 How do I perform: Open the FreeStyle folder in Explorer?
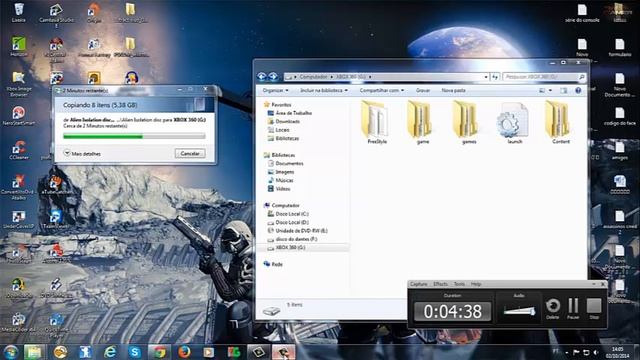click(x=376, y=122)
